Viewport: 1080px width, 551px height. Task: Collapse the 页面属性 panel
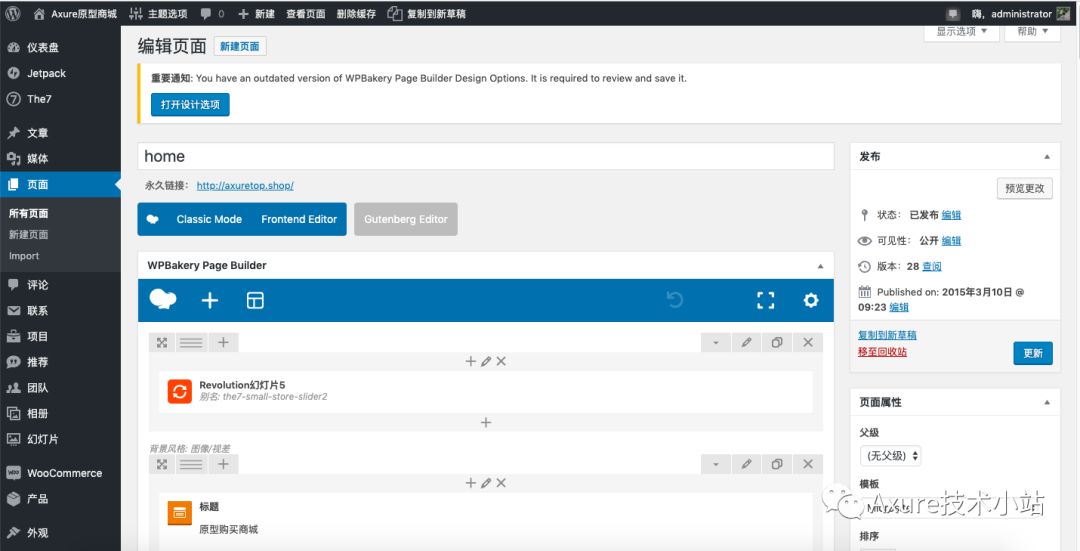[1047, 402]
